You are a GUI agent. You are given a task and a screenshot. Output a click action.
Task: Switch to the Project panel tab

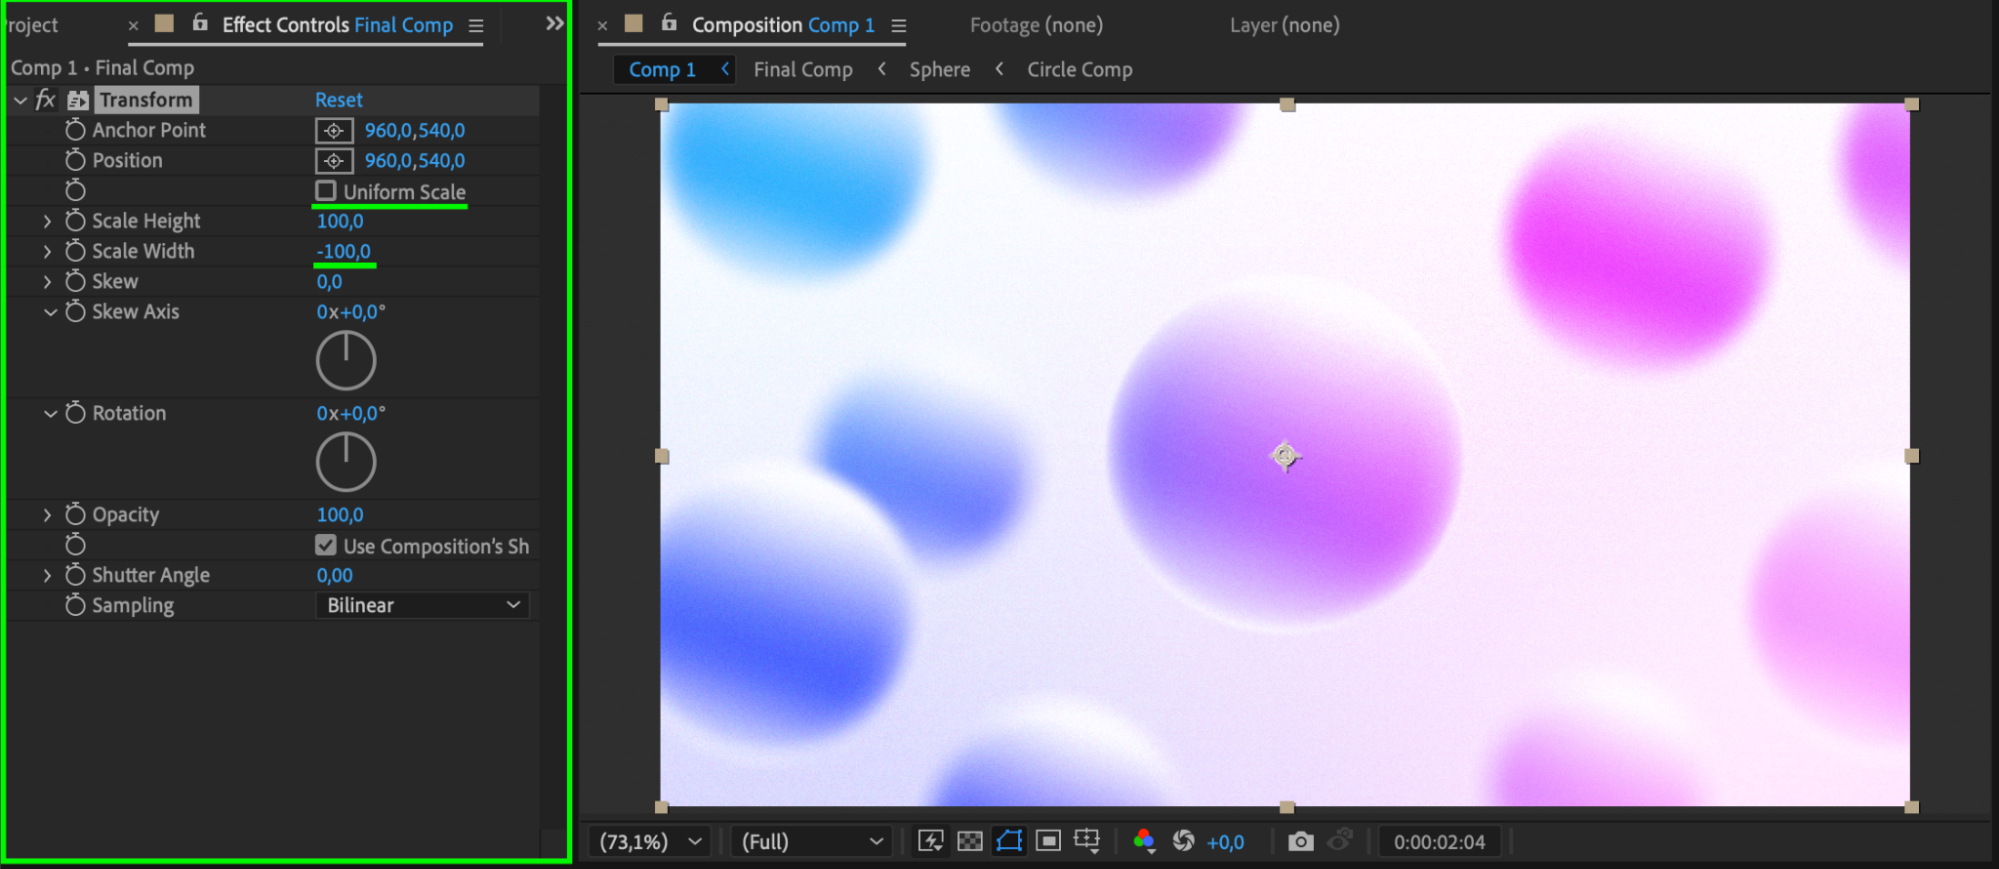(30, 25)
